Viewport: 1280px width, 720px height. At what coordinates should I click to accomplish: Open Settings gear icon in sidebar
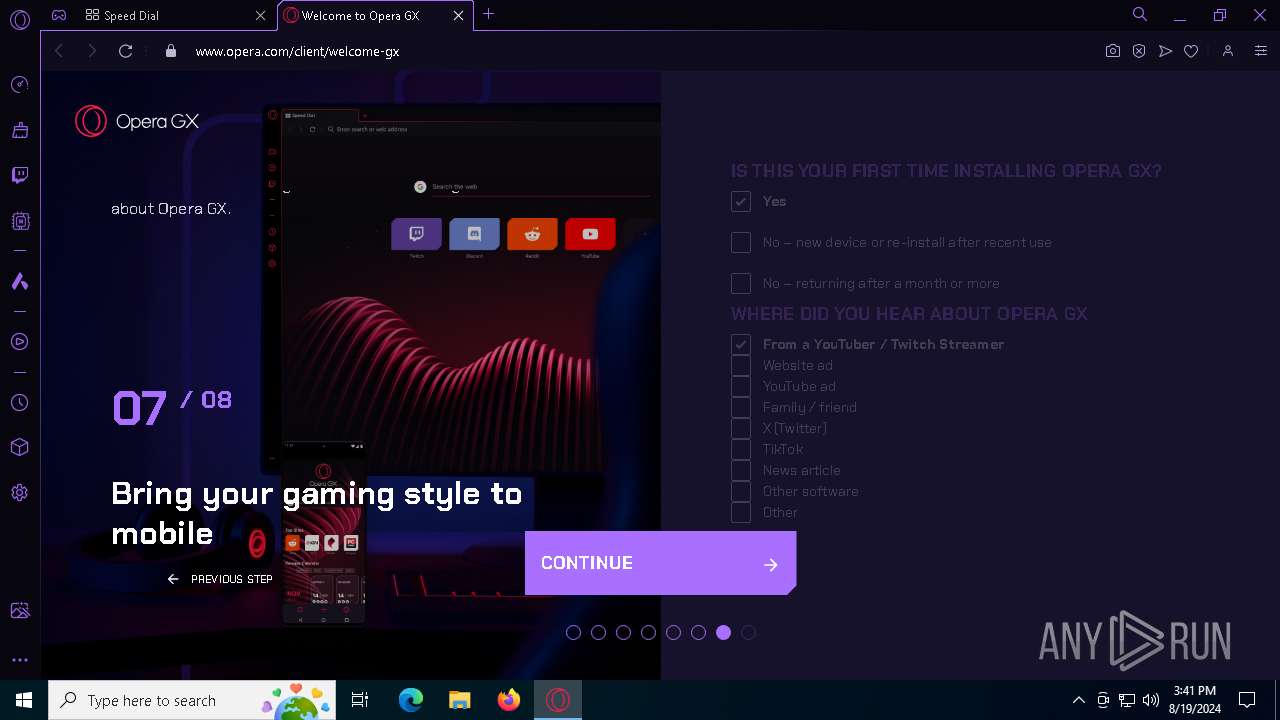click(x=19, y=493)
